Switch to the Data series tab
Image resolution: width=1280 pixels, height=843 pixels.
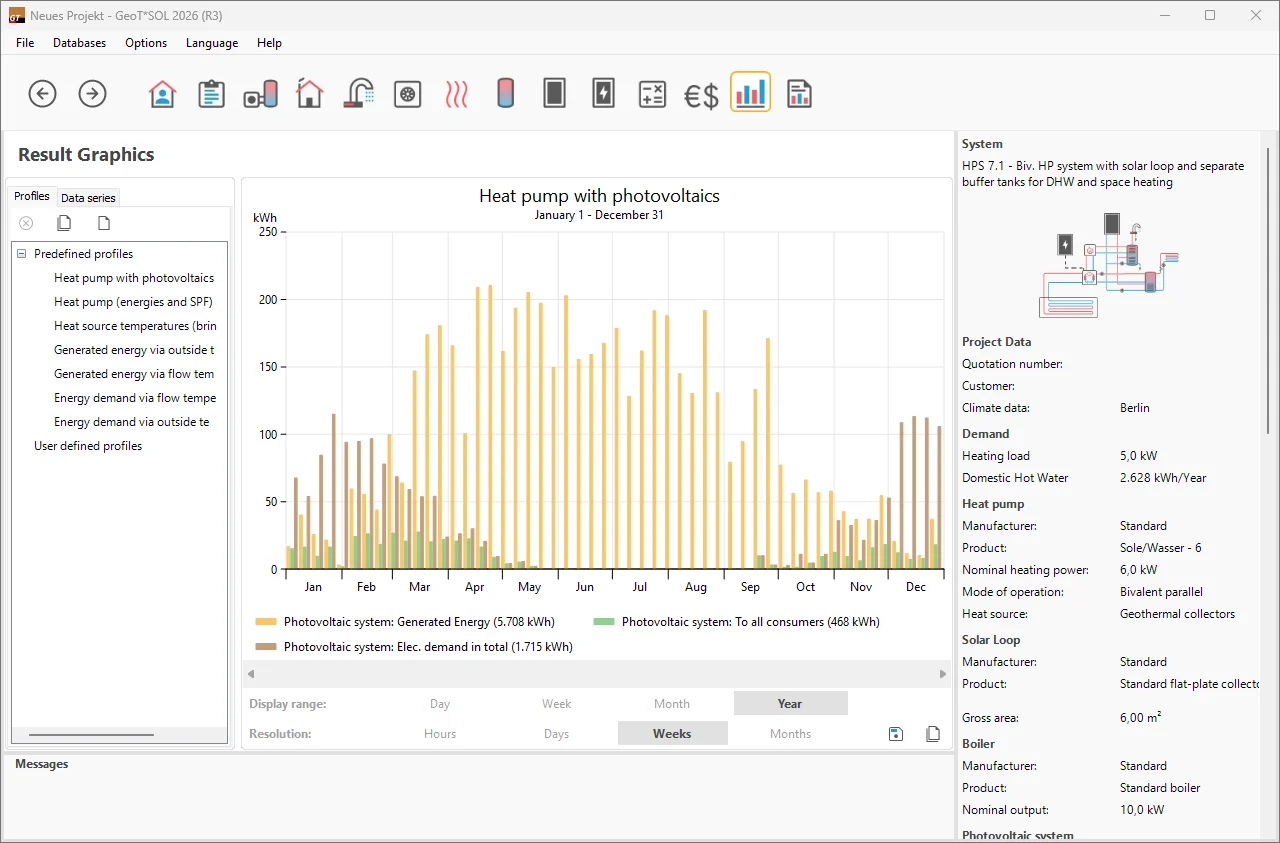(88, 198)
